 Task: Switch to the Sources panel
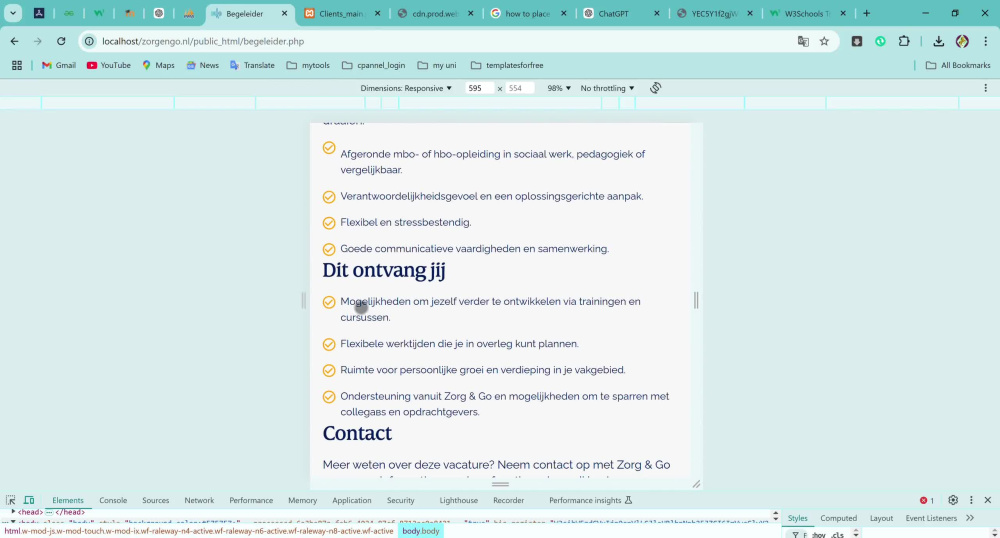[156, 500]
